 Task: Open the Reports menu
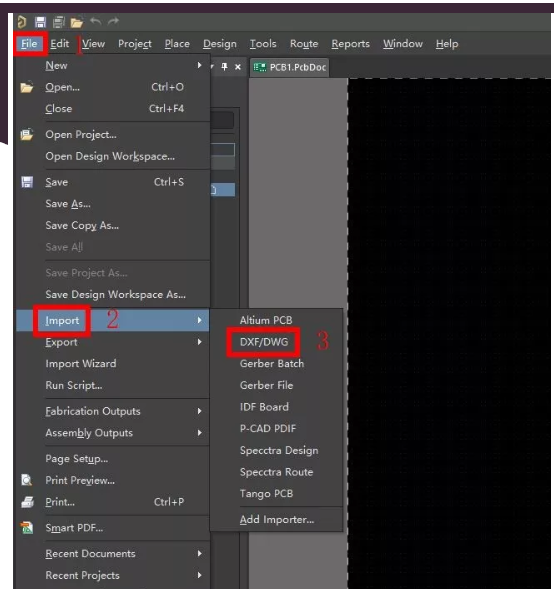350,44
